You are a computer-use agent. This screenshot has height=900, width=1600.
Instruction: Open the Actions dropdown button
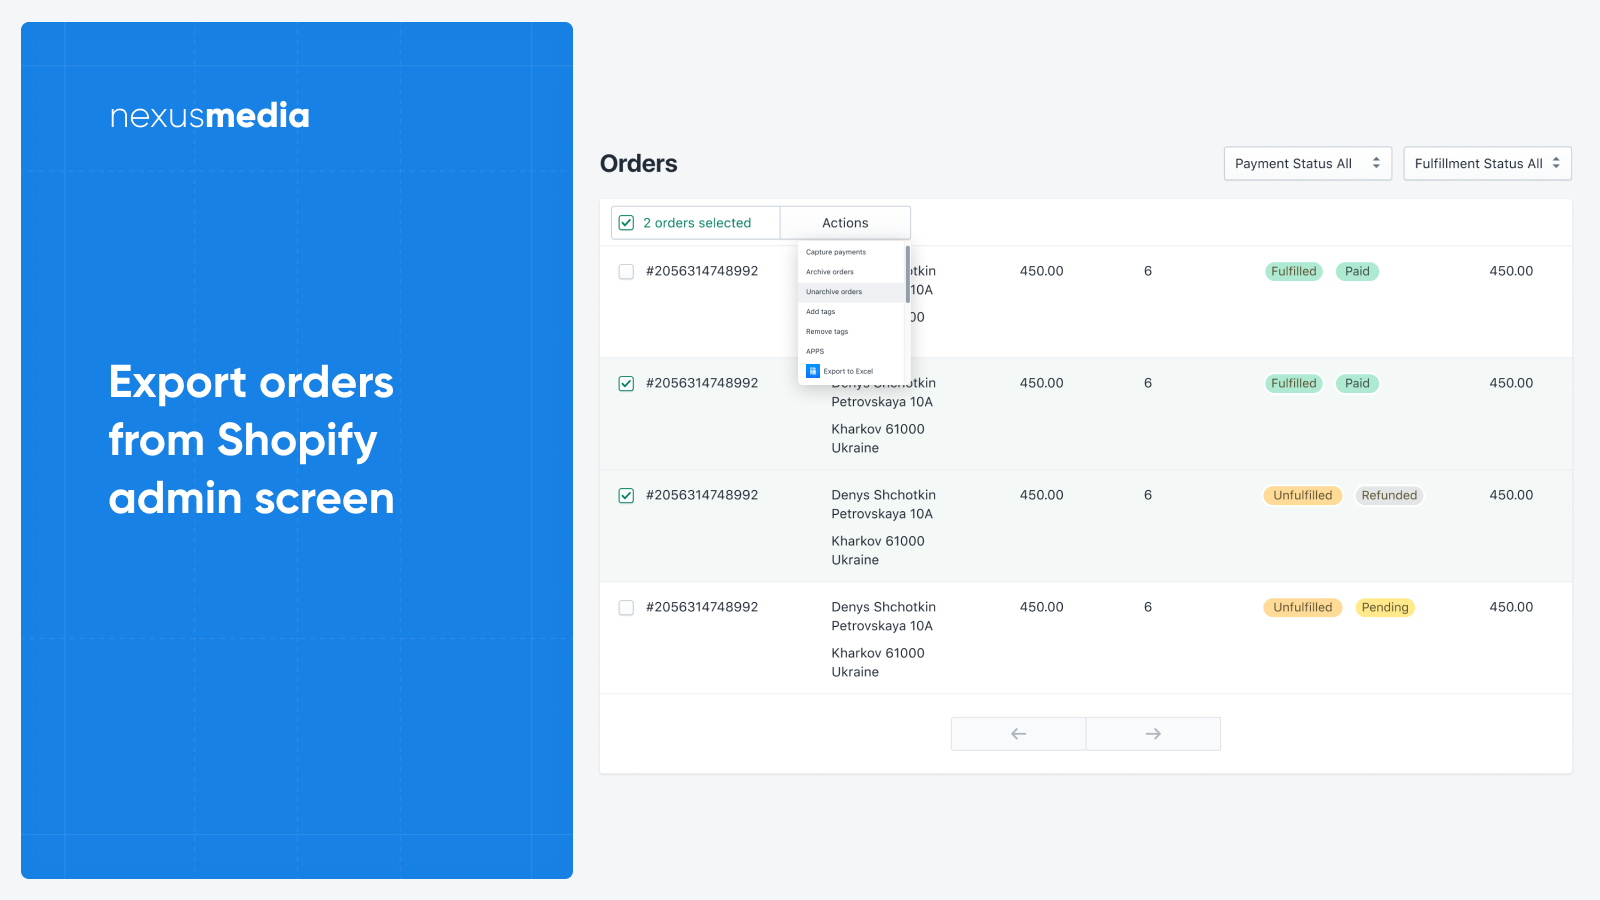[845, 222]
